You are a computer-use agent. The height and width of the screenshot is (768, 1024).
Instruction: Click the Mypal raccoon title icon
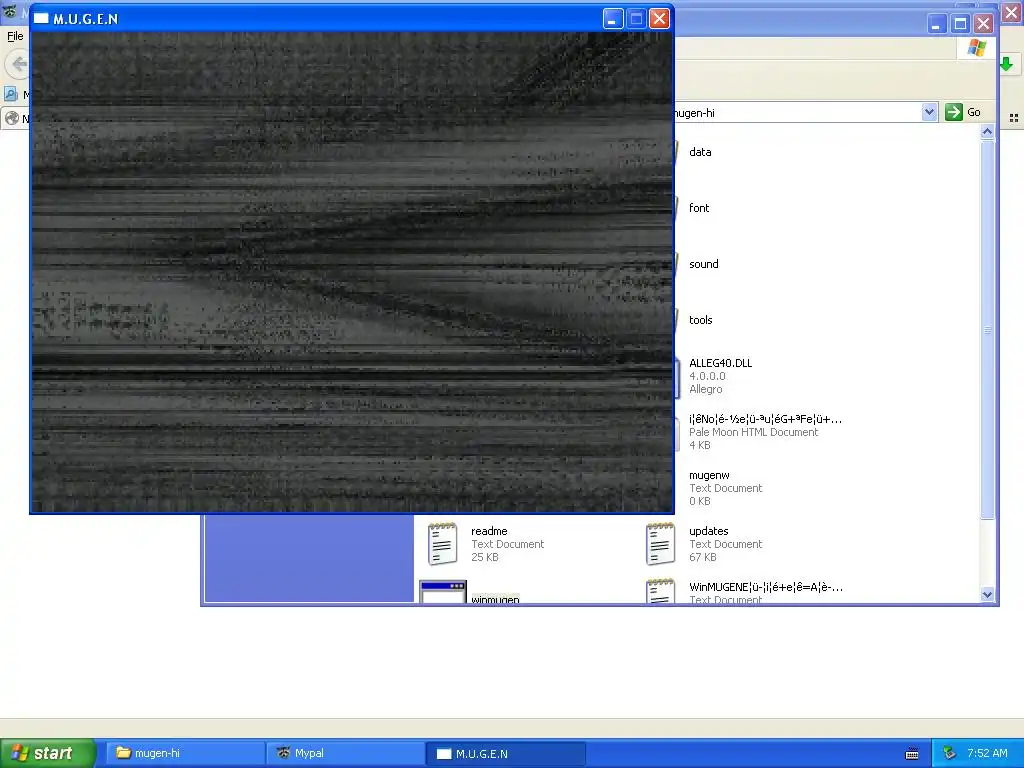coord(10,11)
